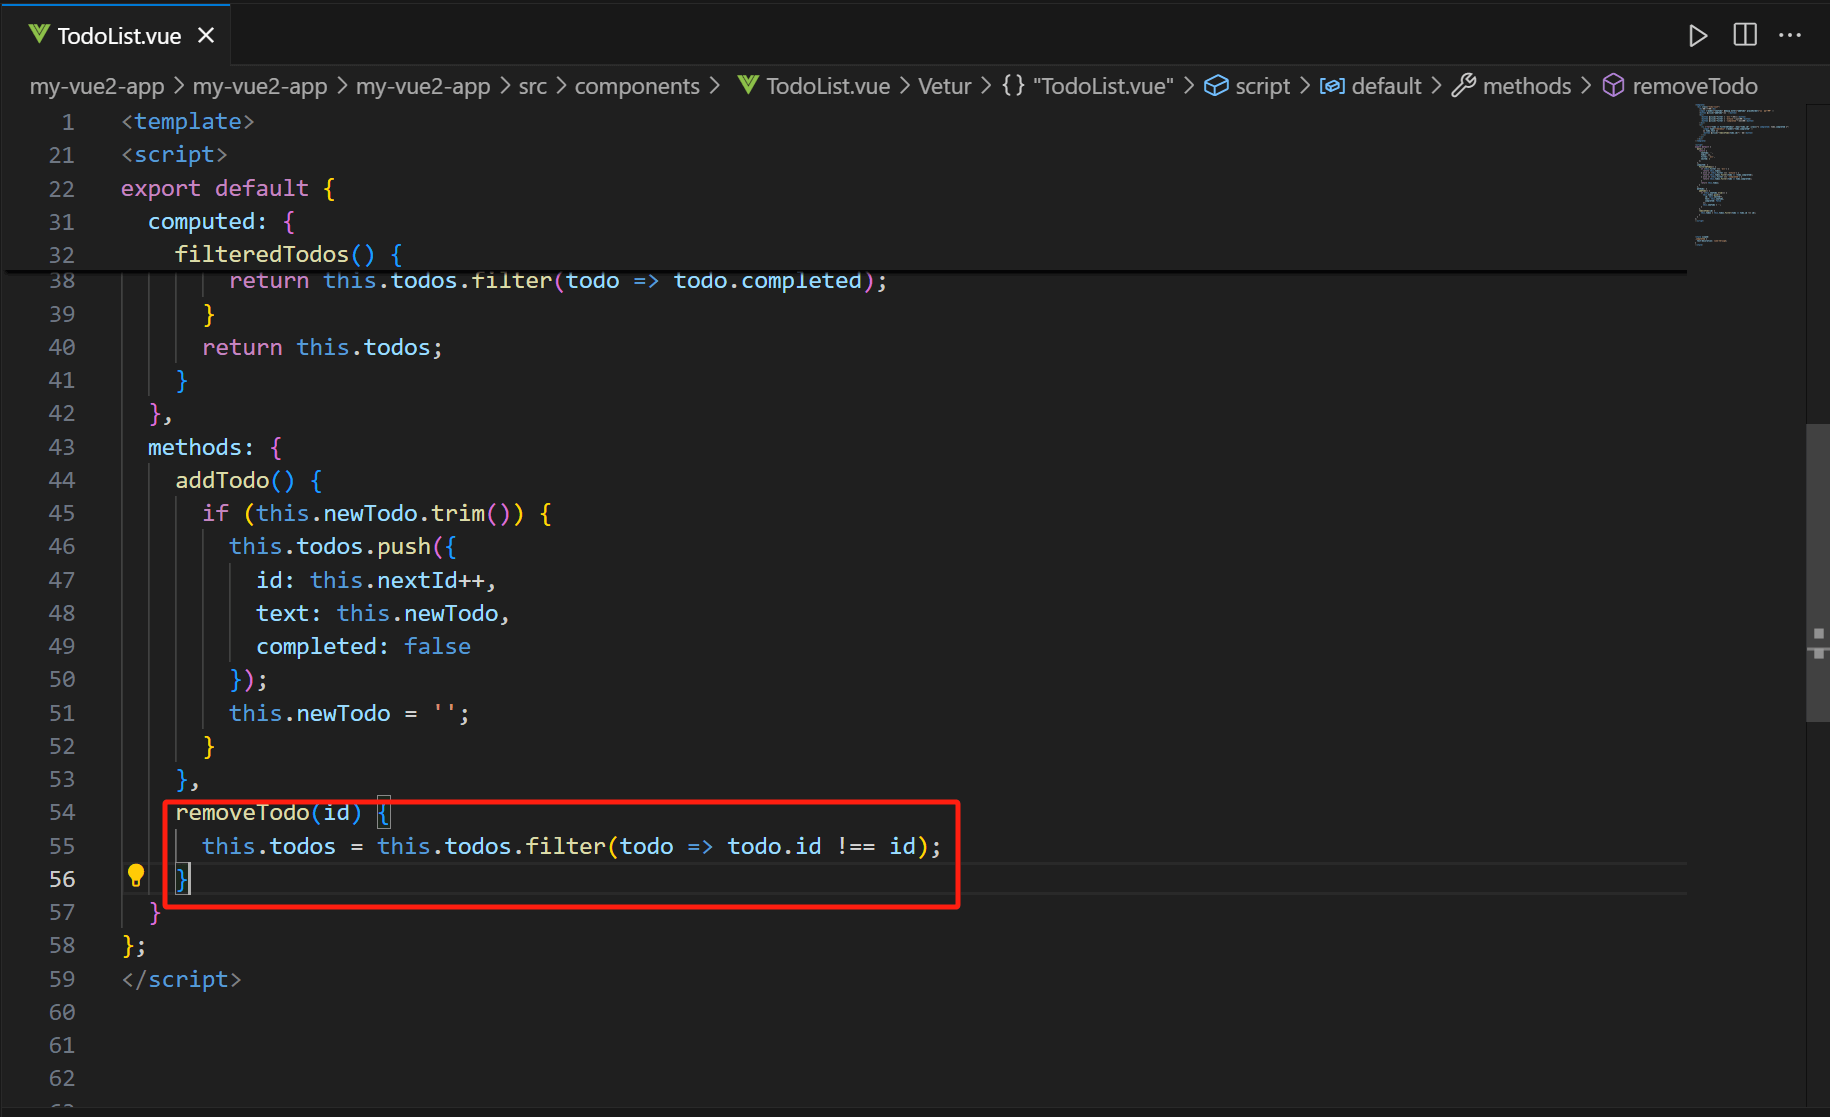1830x1117 pixels.
Task: Click the Run code play icon
Action: [1697, 36]
